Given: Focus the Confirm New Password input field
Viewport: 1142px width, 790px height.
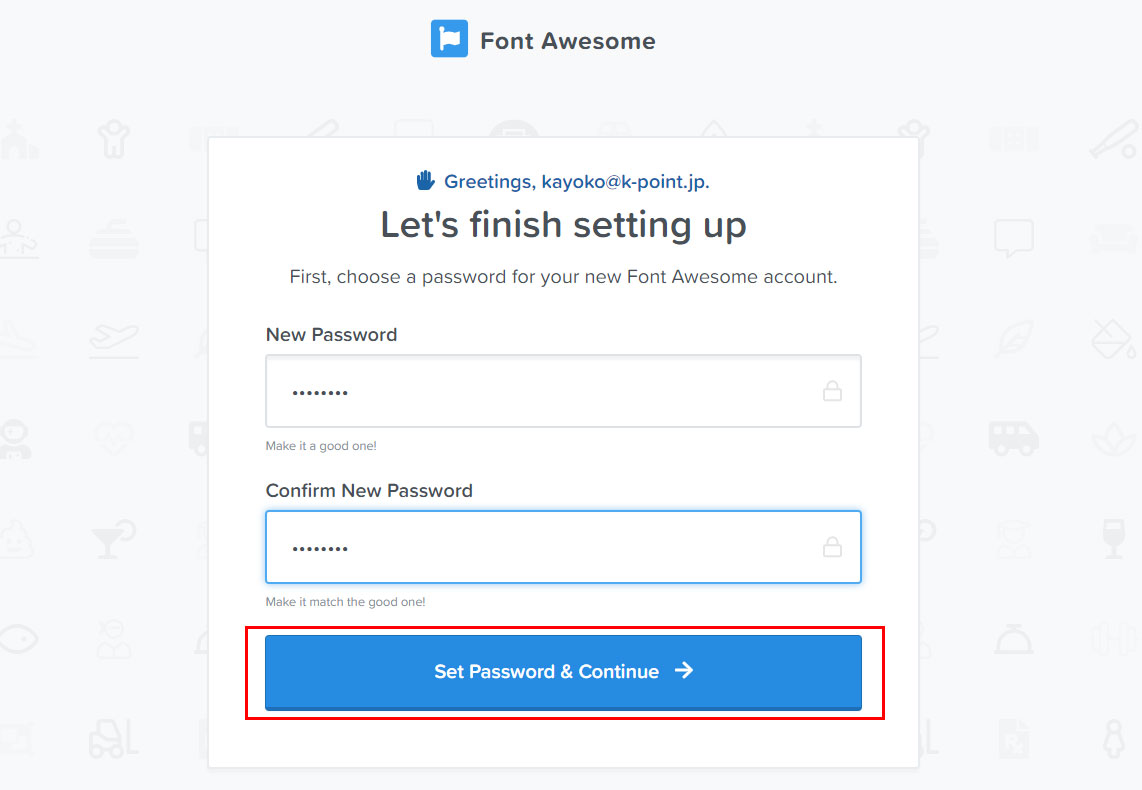Looking at the screenshot, I should (540, 547).
